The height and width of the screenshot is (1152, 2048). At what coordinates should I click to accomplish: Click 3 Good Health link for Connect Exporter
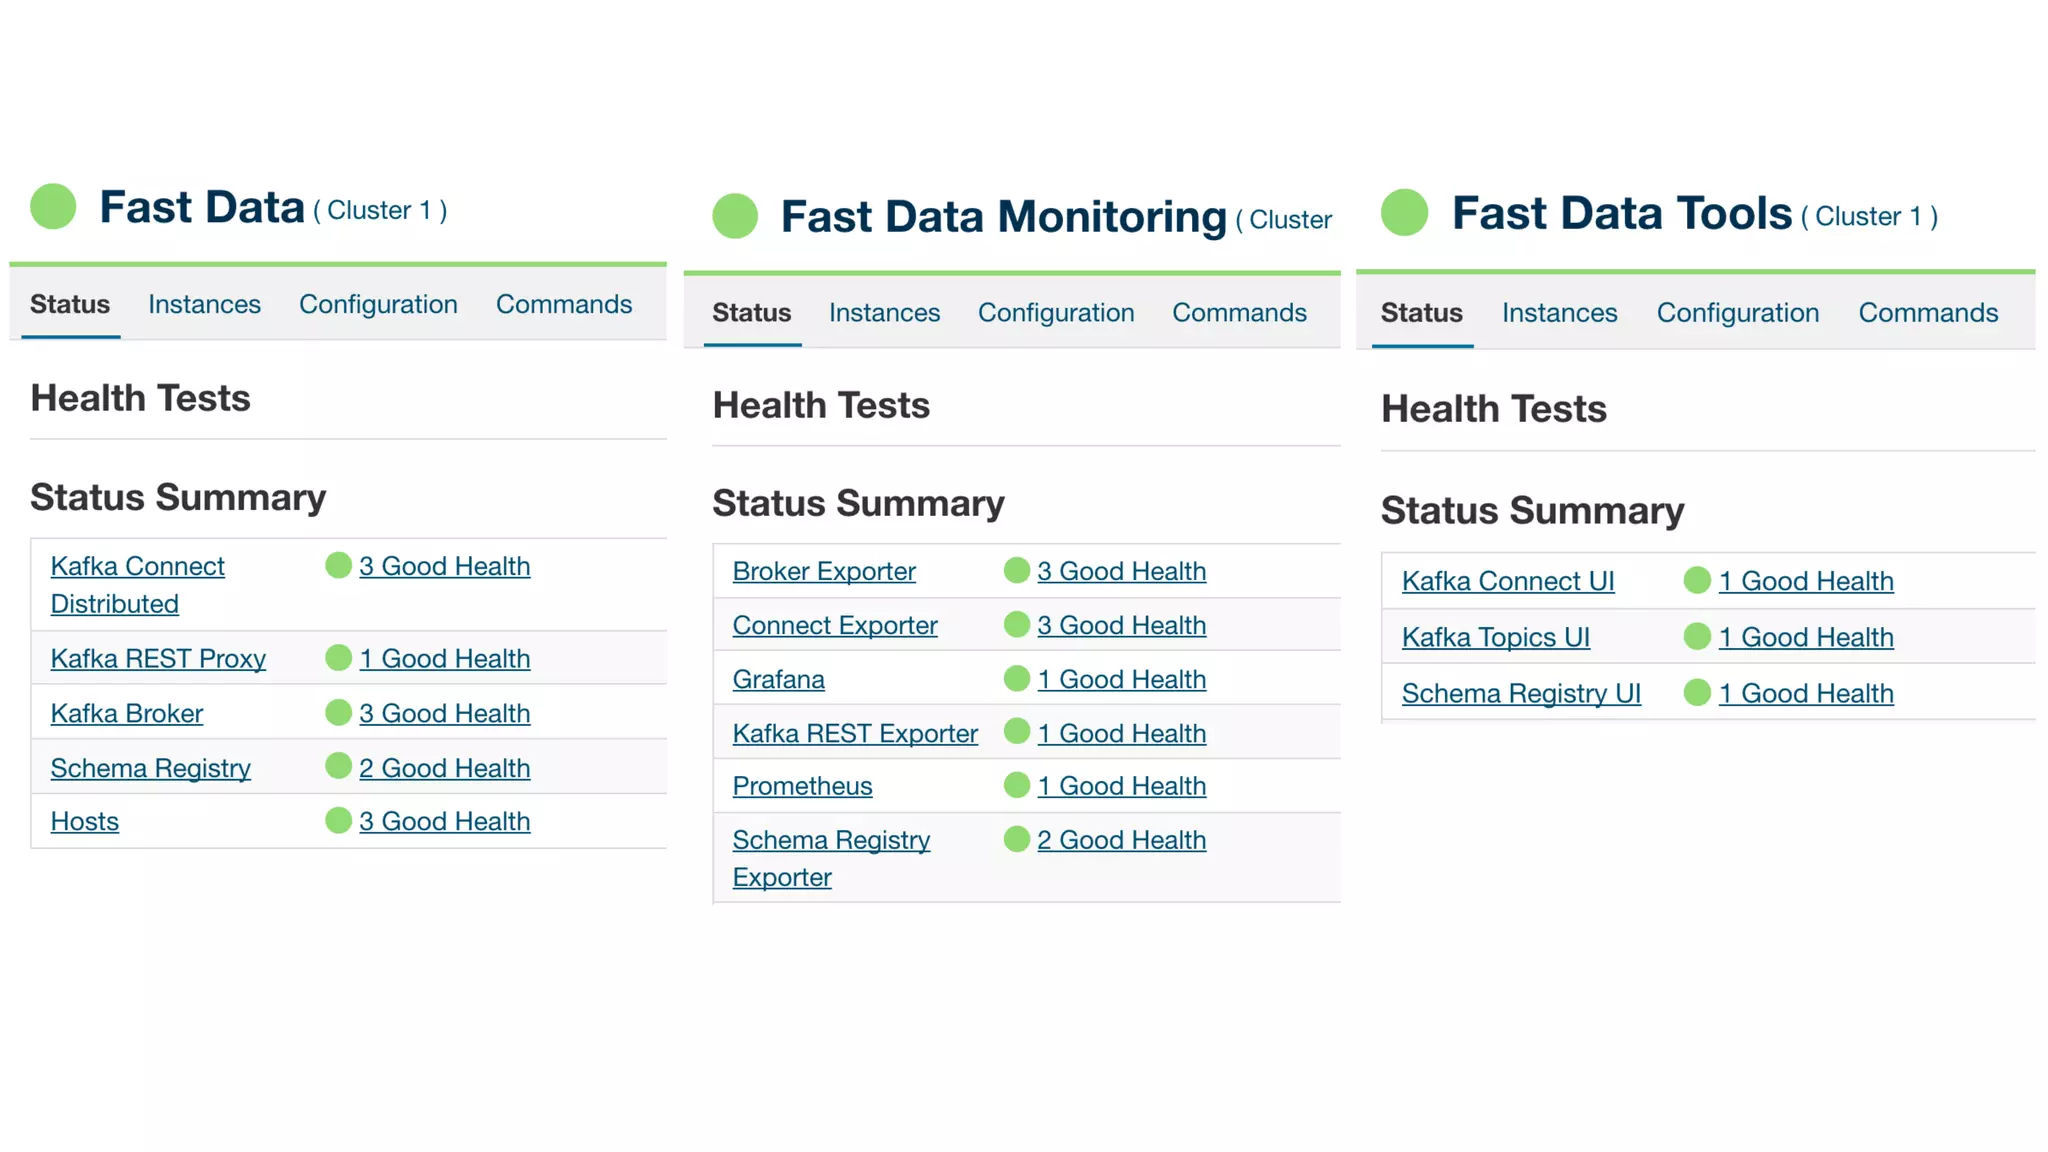(x=1121, y=625)
